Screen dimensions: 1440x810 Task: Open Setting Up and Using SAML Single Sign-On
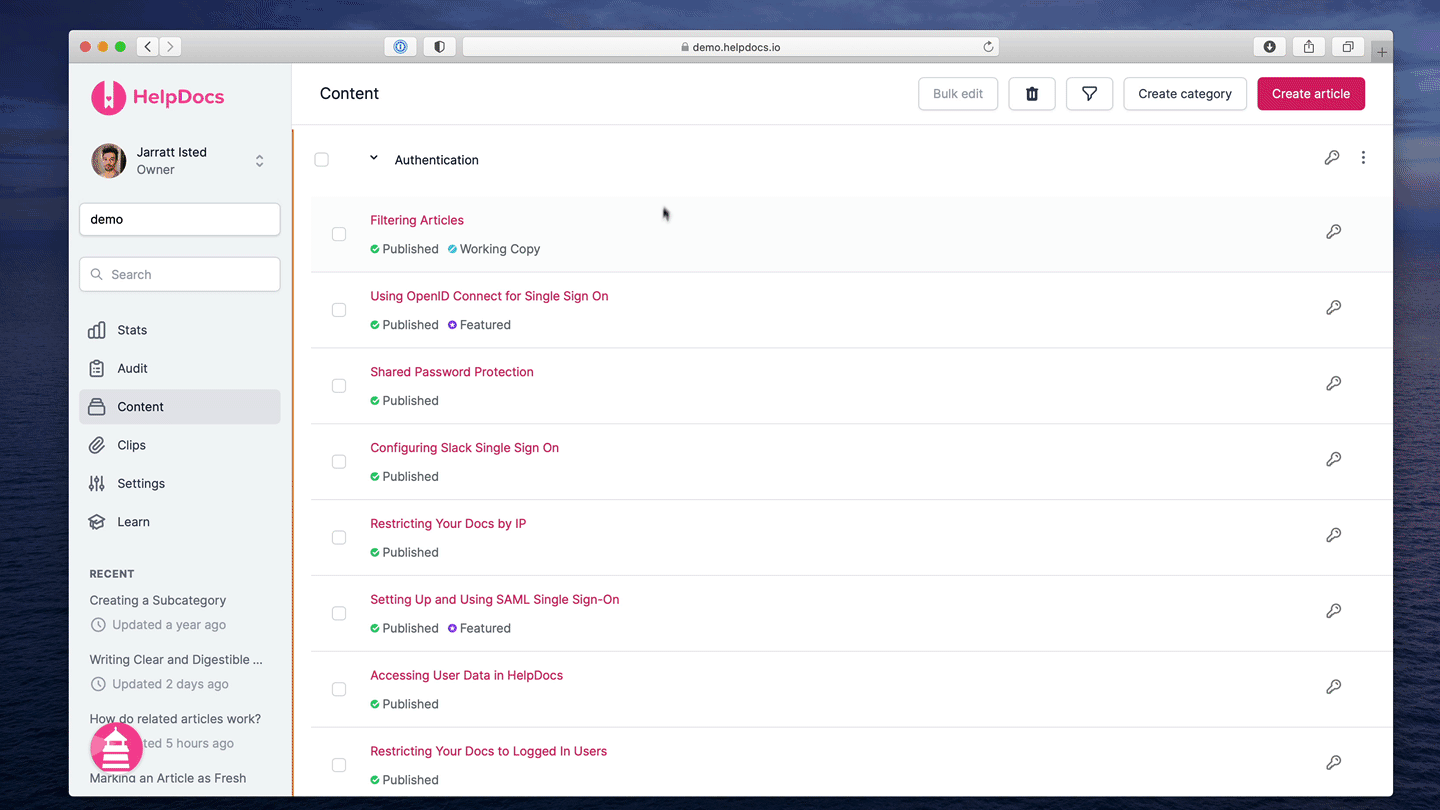pyautogui.click(x=495, y=600)
